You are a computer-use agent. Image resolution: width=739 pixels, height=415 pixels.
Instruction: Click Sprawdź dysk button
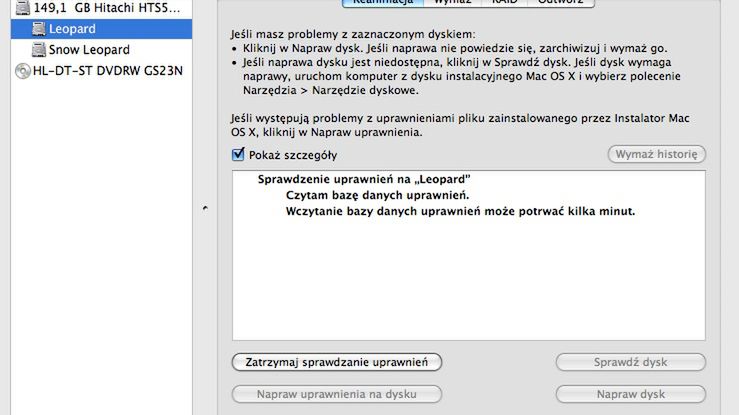[631, 362]
